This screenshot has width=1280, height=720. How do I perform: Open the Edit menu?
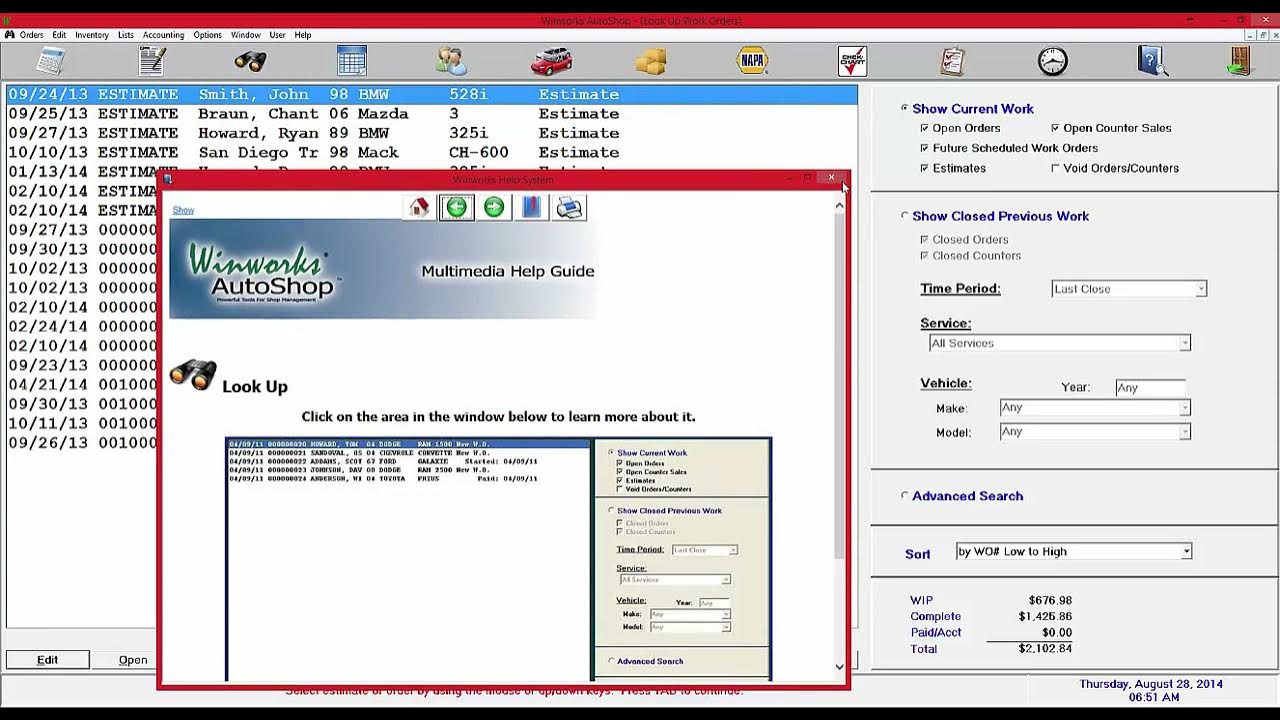coord(59,35)
